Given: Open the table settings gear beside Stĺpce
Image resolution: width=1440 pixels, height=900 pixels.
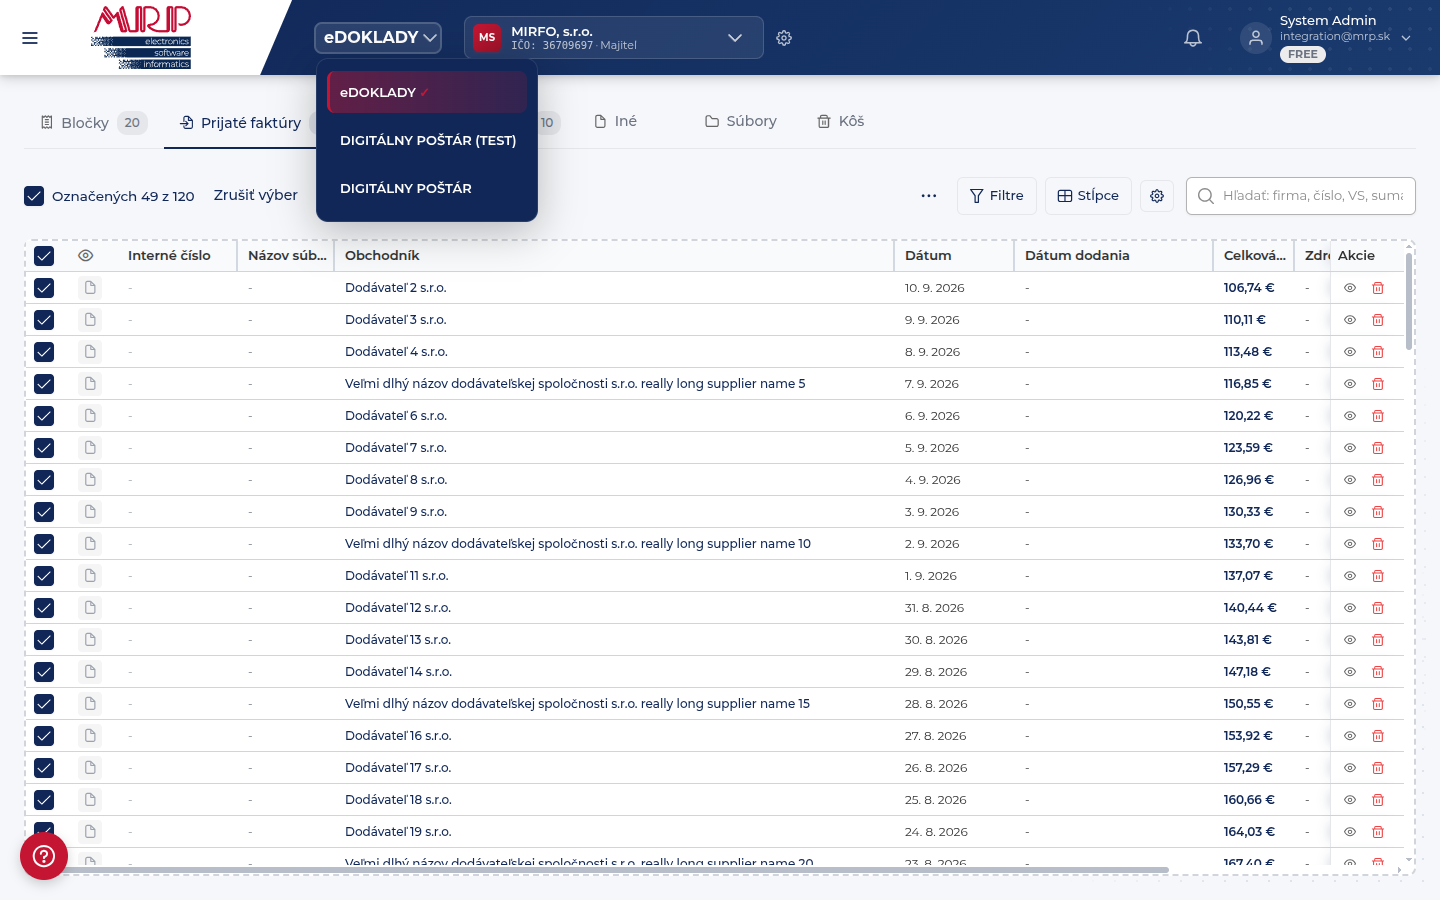Looking at the screenshot, I should [1157, 196].
